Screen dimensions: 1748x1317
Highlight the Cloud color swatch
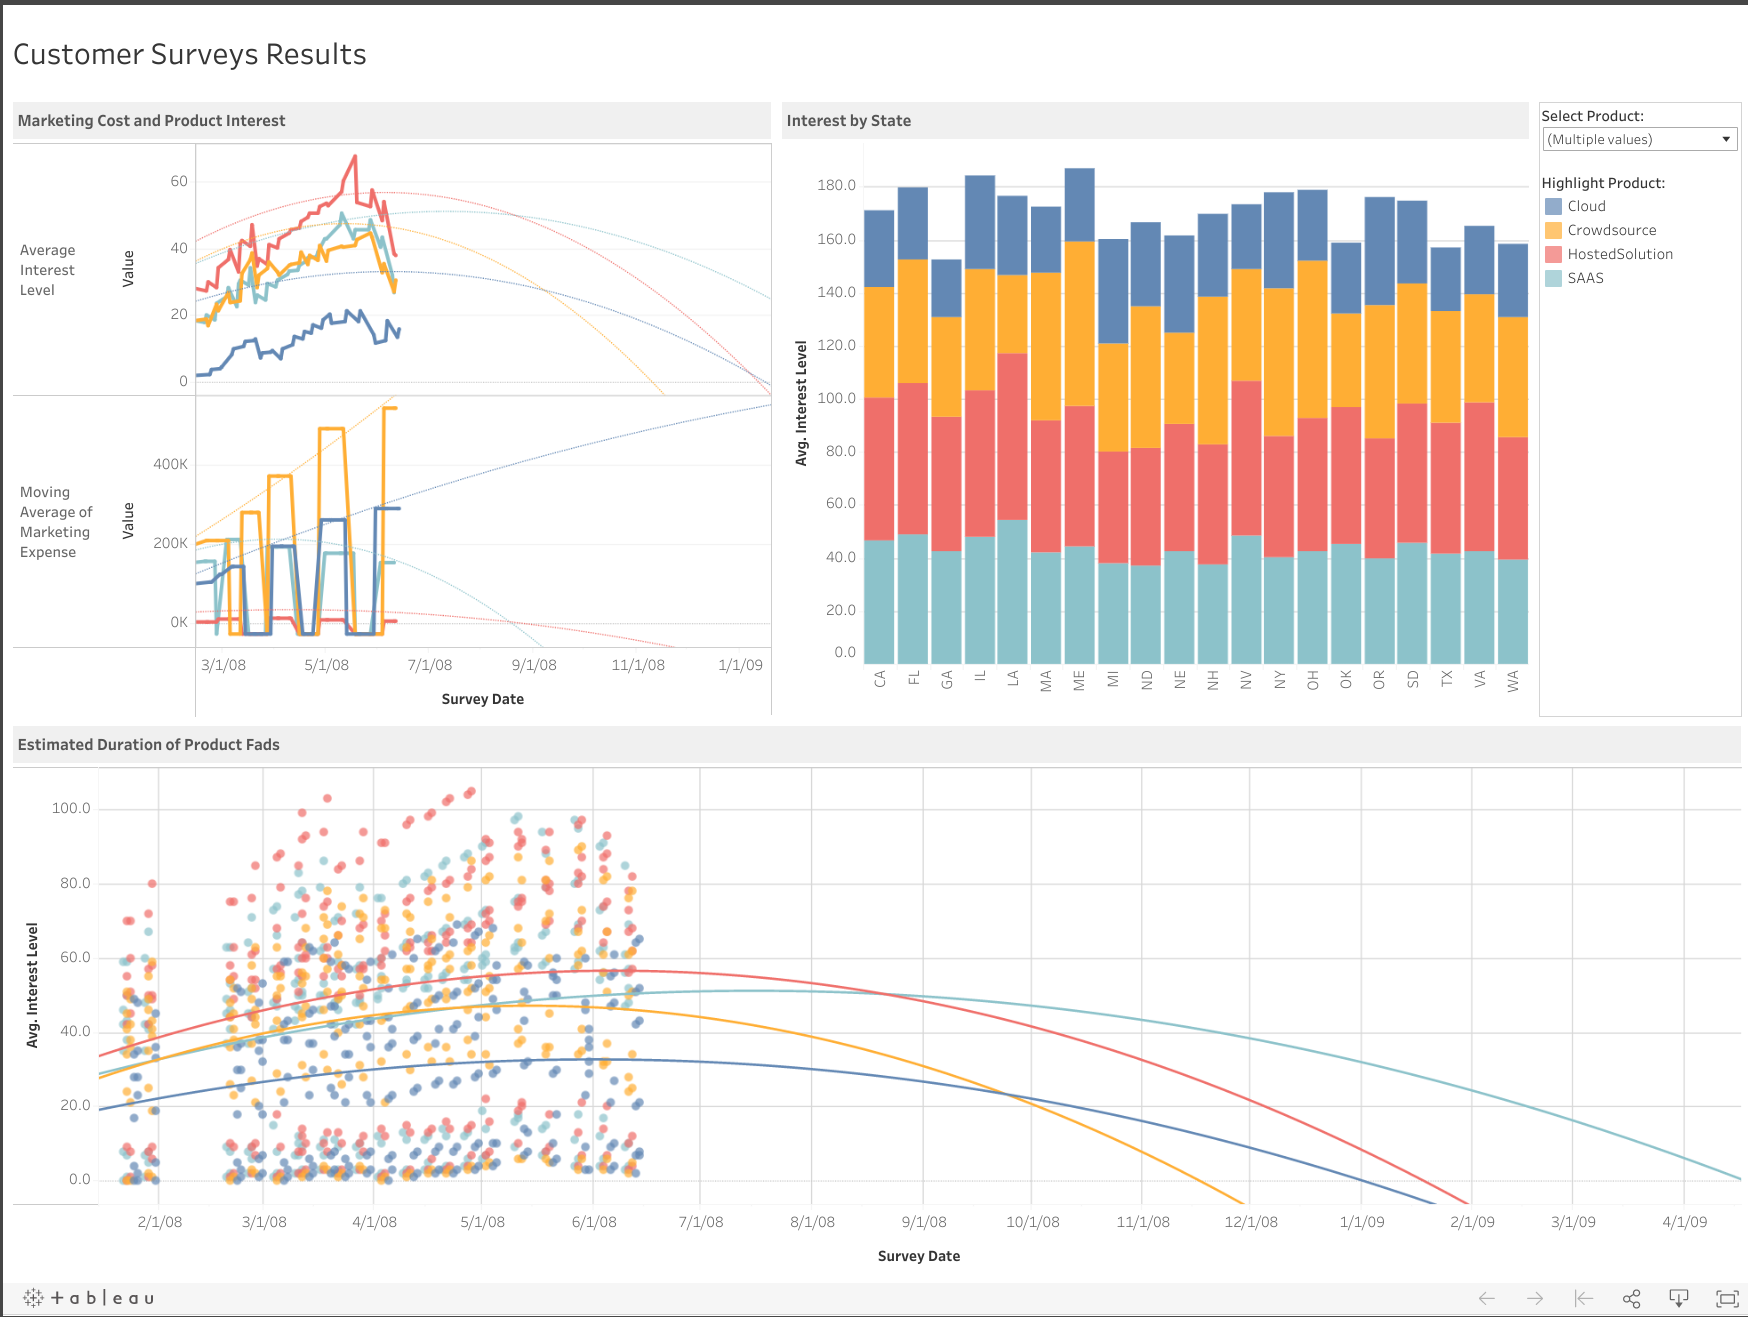point(1553,206)
